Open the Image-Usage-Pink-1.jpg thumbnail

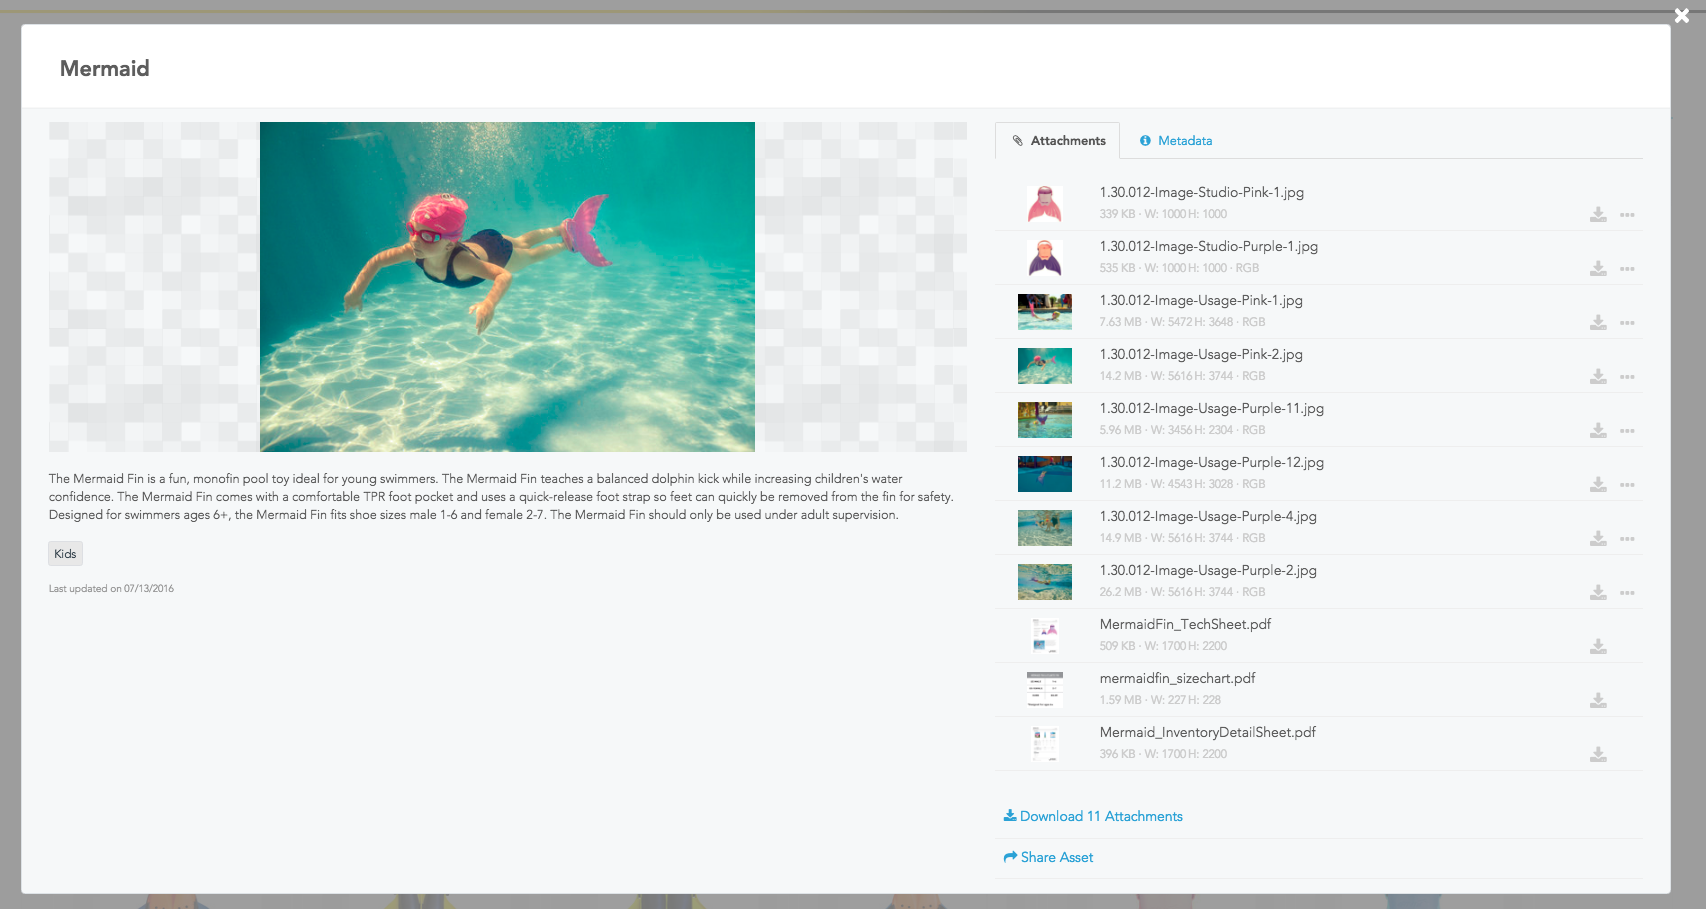coord(1045,312)
